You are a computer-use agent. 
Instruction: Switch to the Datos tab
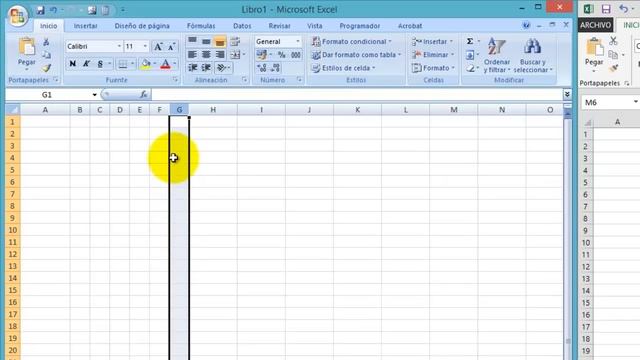[242, 26]
